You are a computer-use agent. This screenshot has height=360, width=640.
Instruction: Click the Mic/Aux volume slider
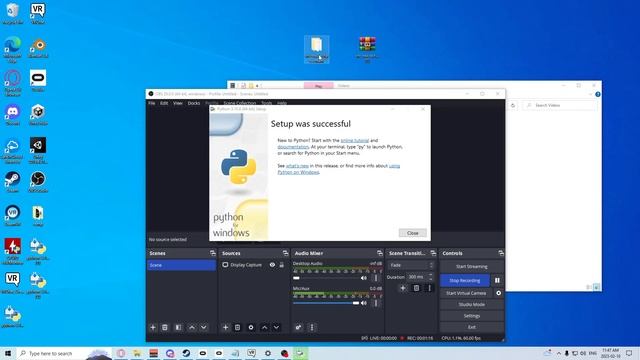[326, 303]
